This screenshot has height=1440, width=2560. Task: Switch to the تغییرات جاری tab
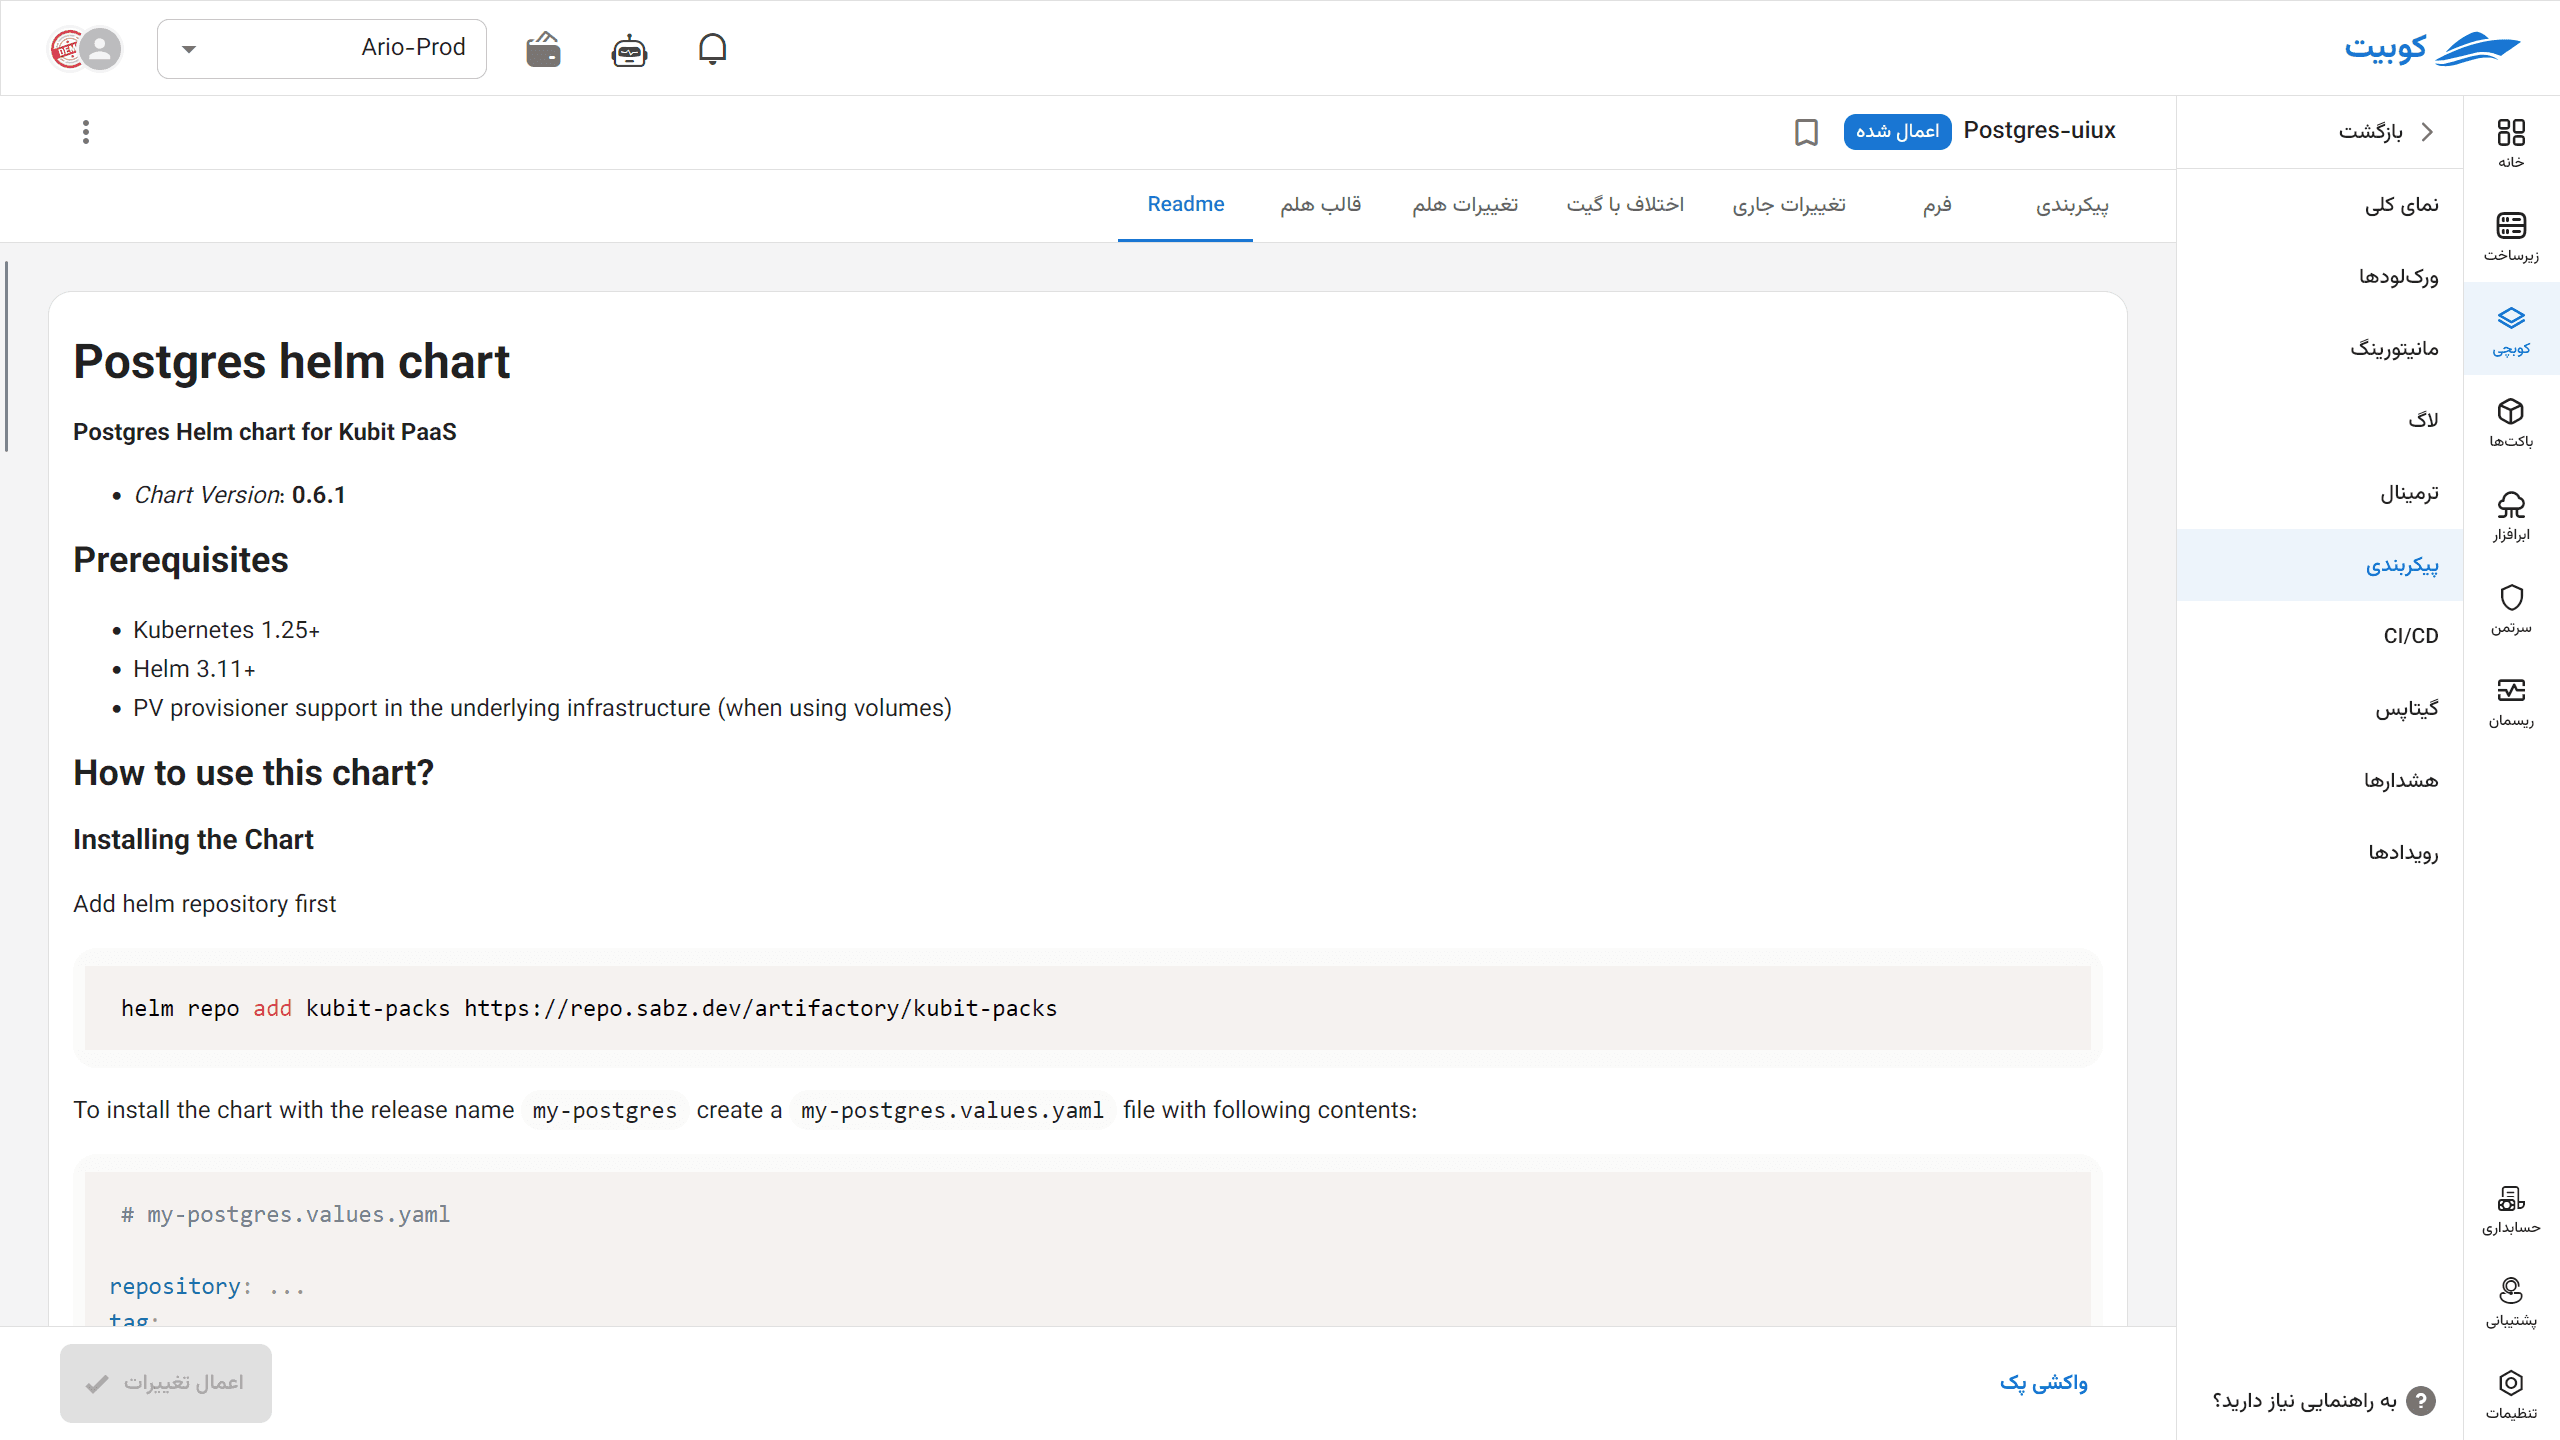[x=1789, y=204]
